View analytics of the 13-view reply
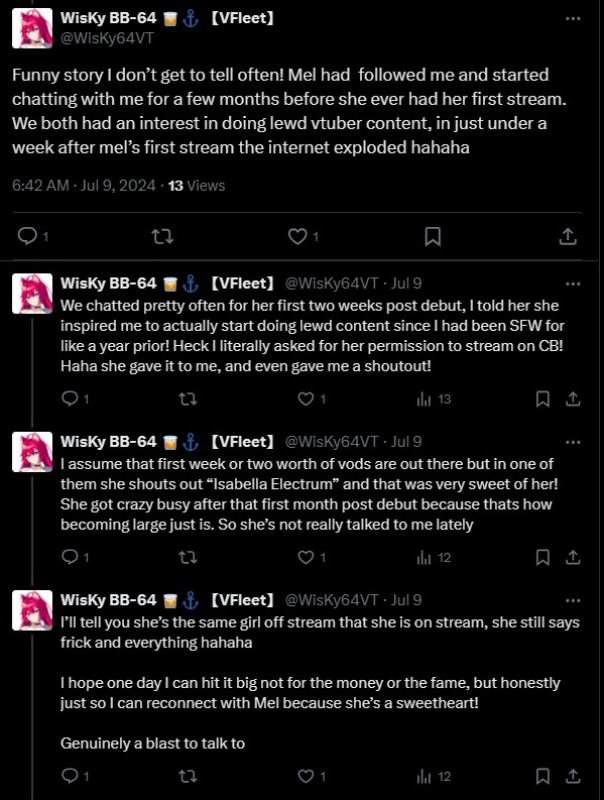The width and height of the screenshot is (604, 800). tap(434, 399)
